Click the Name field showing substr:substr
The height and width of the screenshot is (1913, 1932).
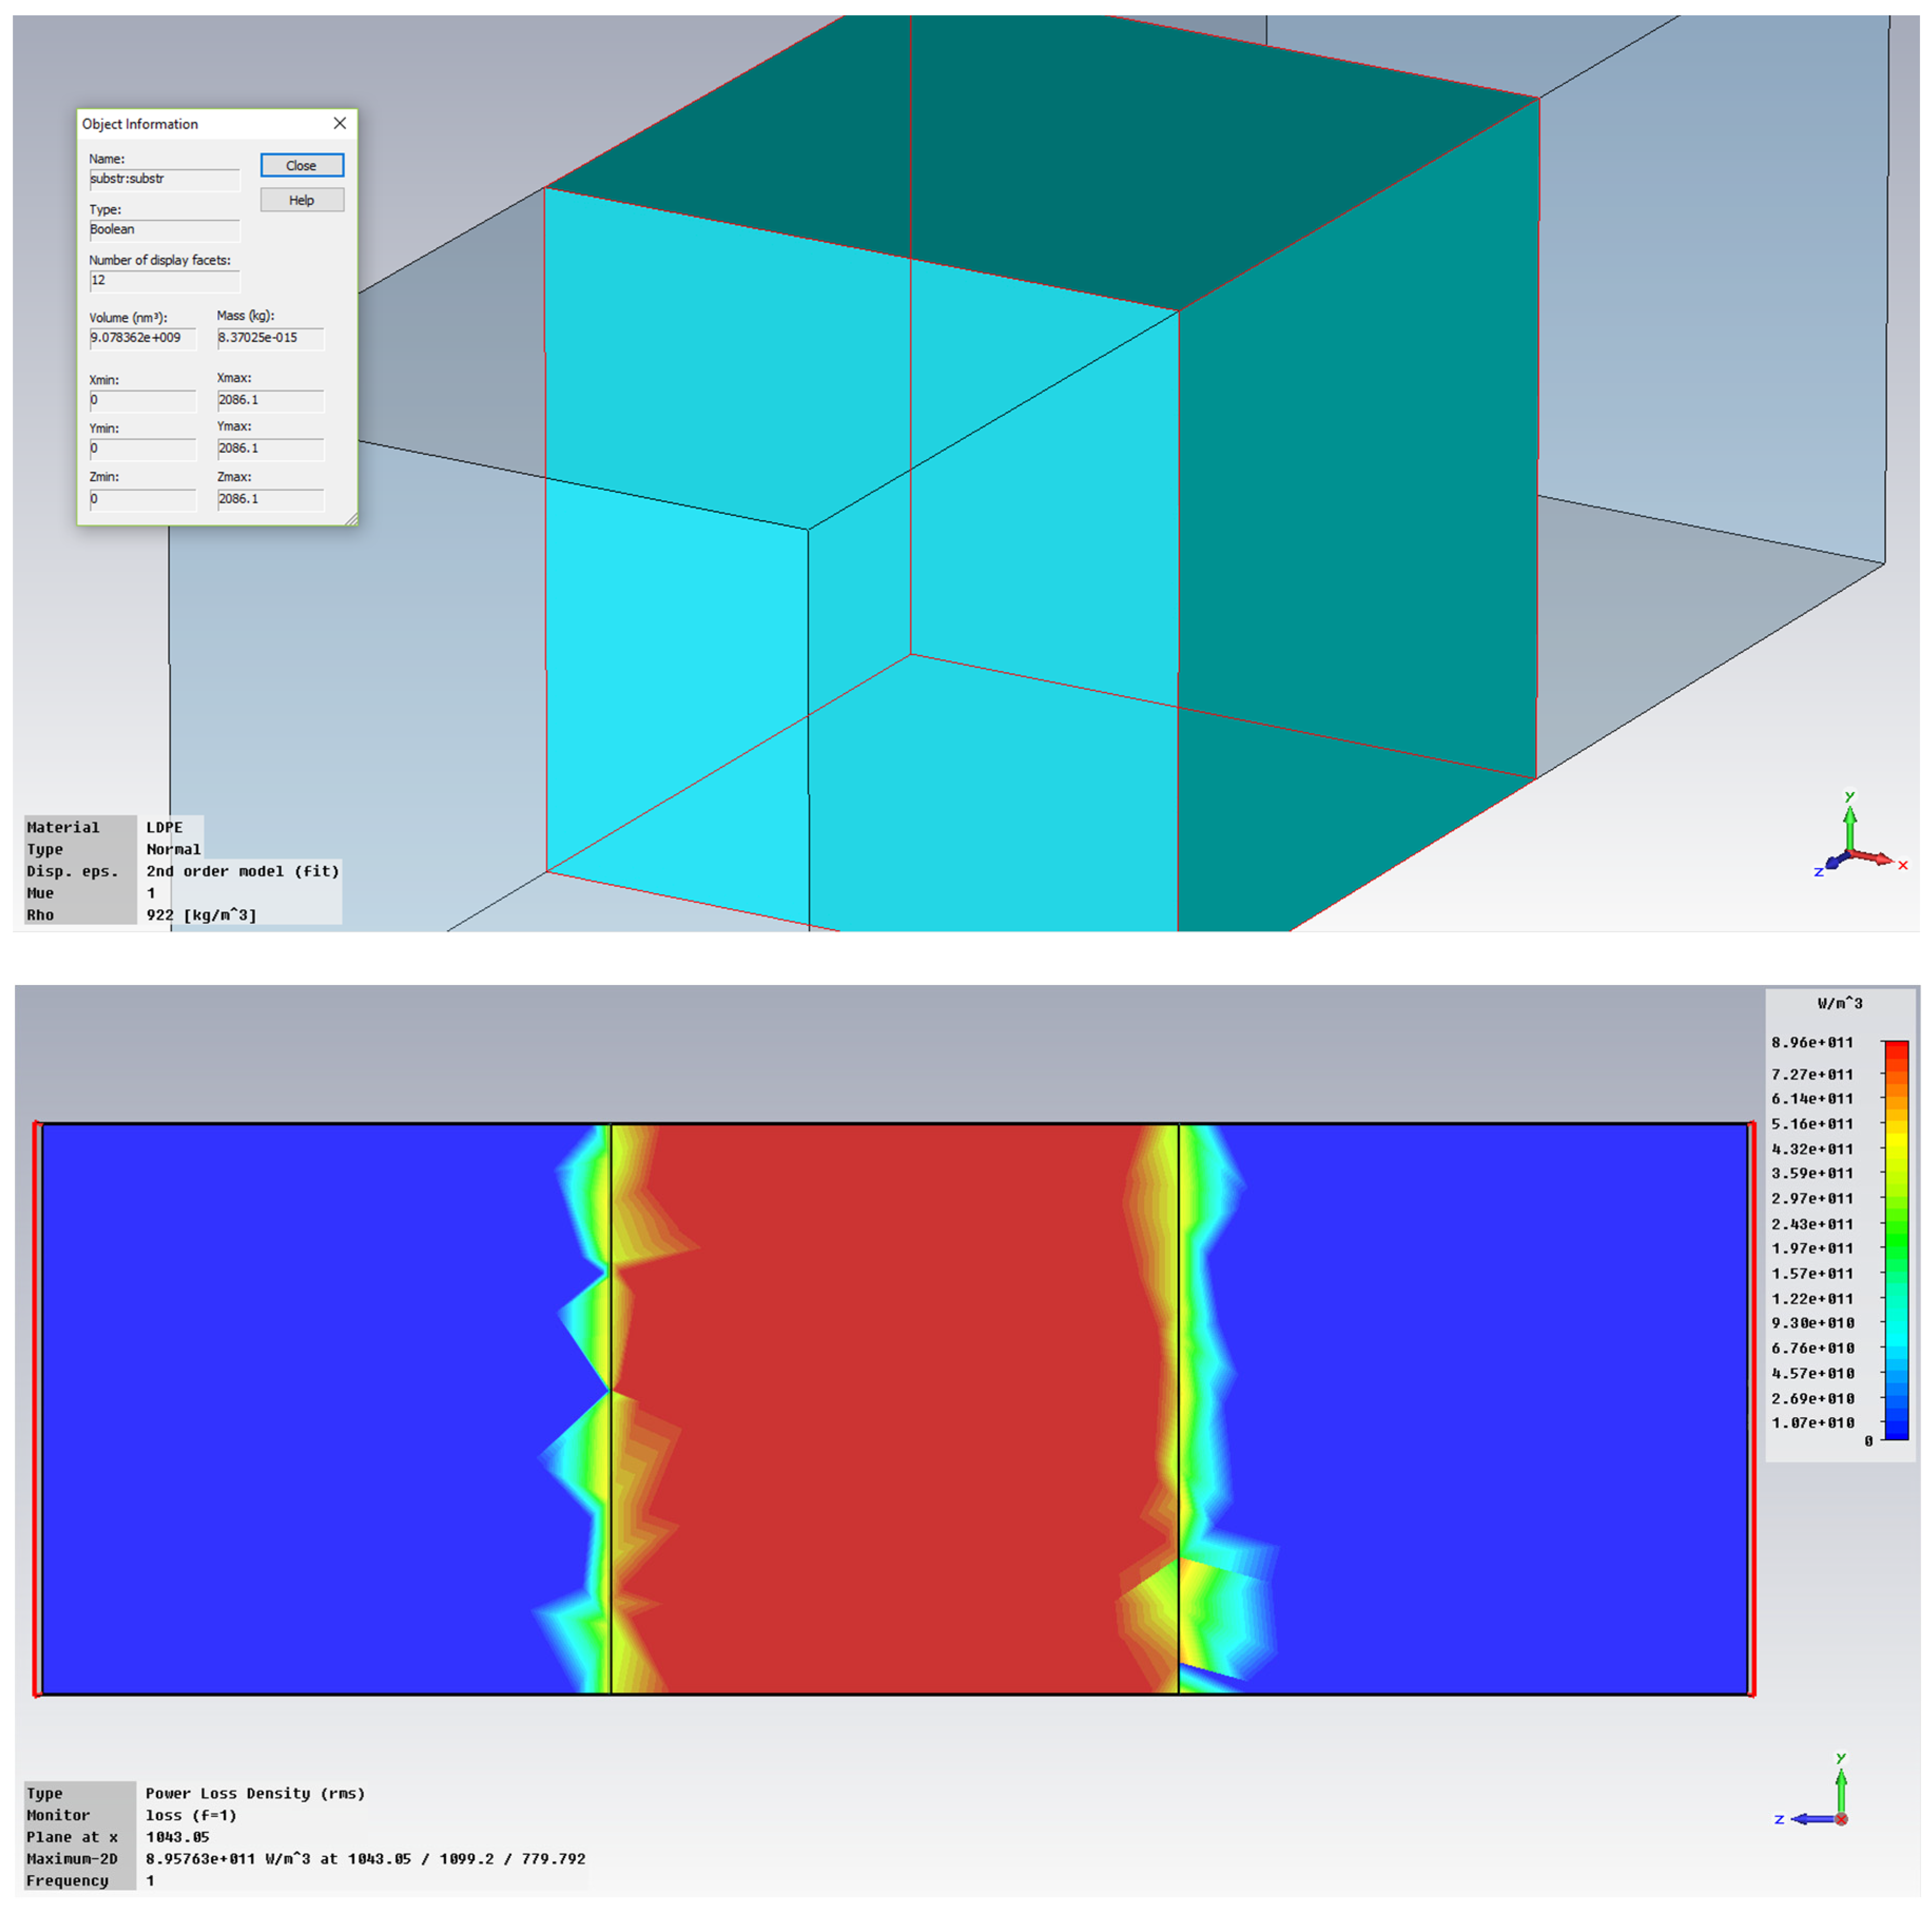tap(164, 179)
